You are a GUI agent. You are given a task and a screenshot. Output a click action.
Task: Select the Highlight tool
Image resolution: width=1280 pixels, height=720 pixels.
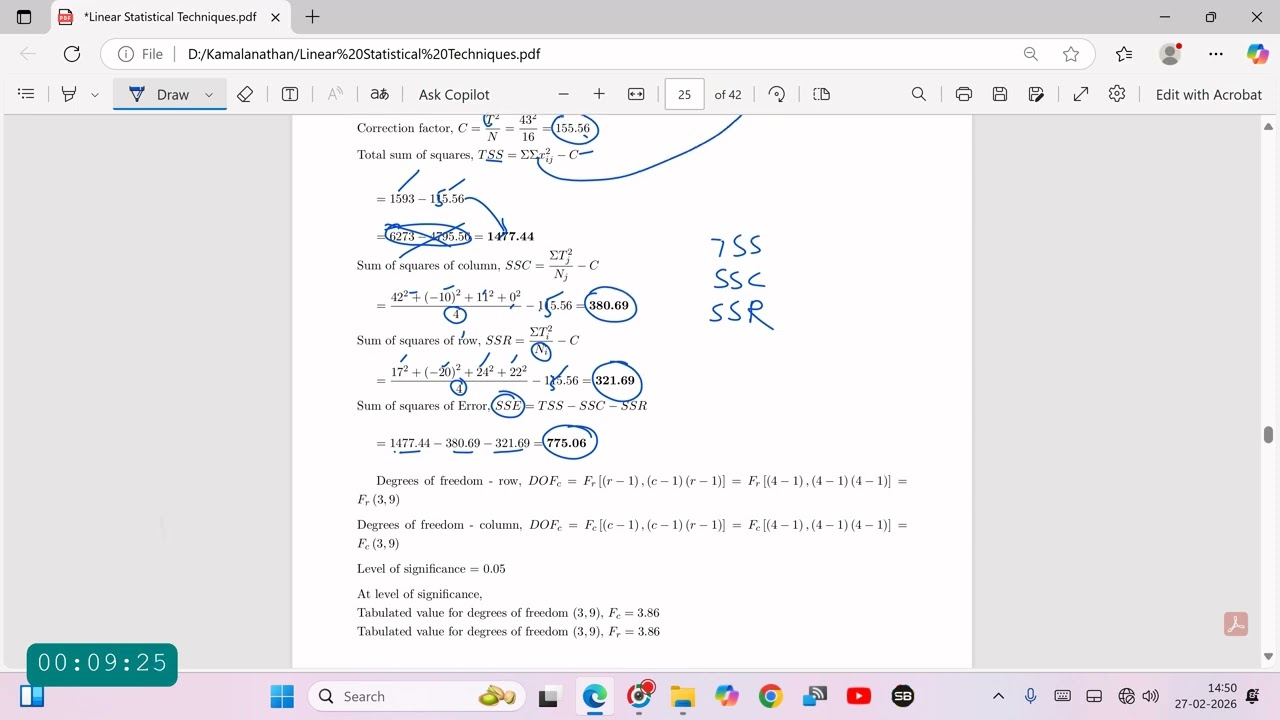[69, 94]
